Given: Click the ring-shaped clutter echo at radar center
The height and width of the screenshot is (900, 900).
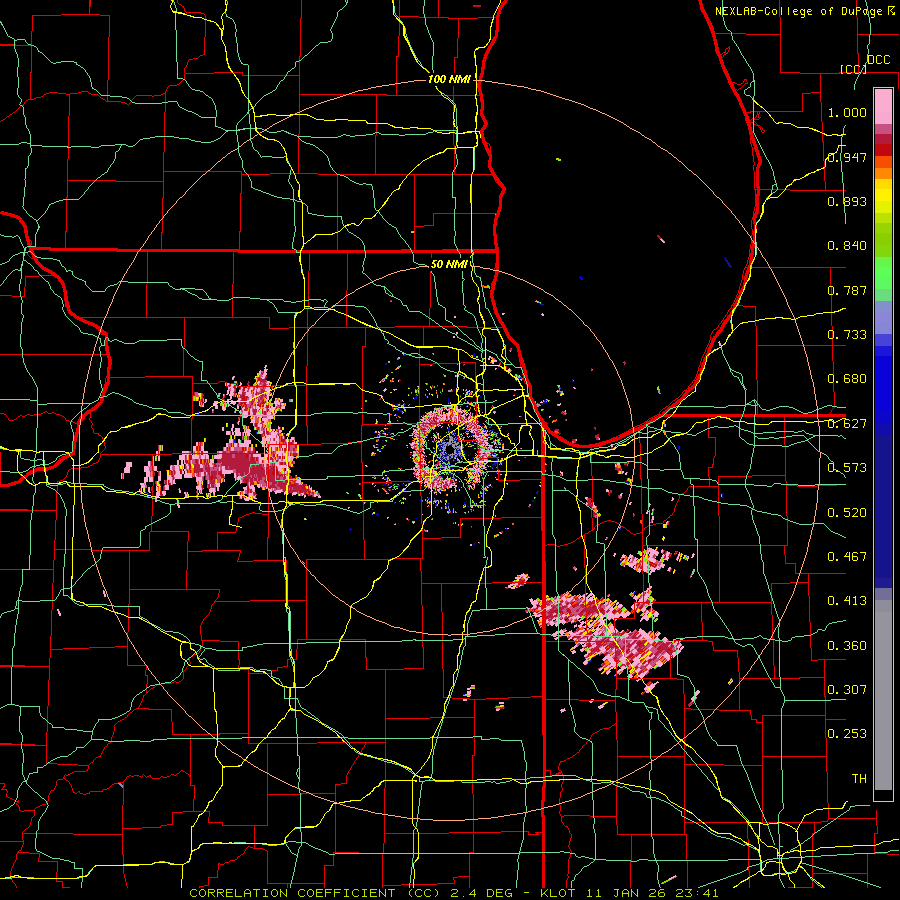Looking at the screenshot, I should point(452,451).
